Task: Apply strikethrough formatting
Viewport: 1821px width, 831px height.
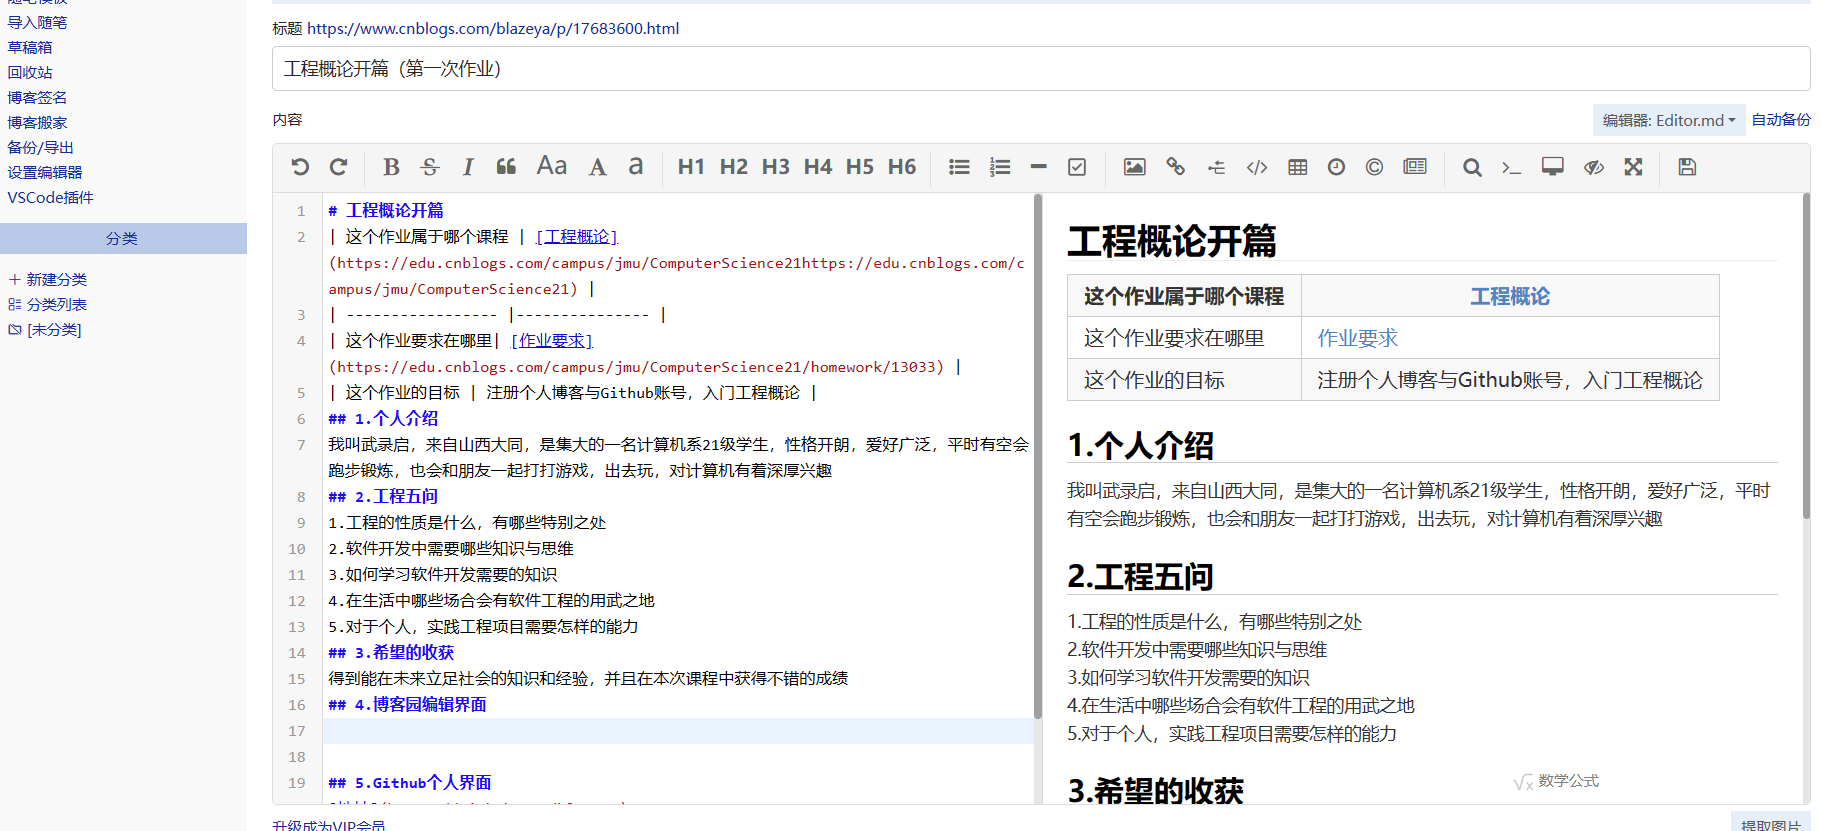Action: pyautogui.click(x=430, y=167)
